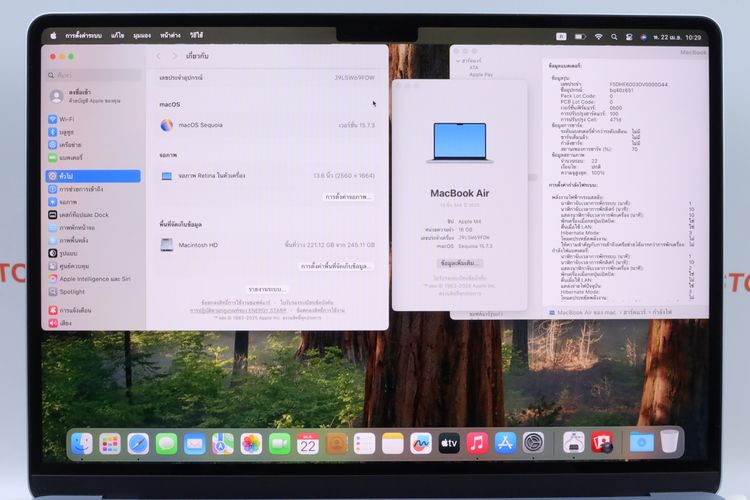
Task: Launch Safari from the Dock
Action: (138, 444)
